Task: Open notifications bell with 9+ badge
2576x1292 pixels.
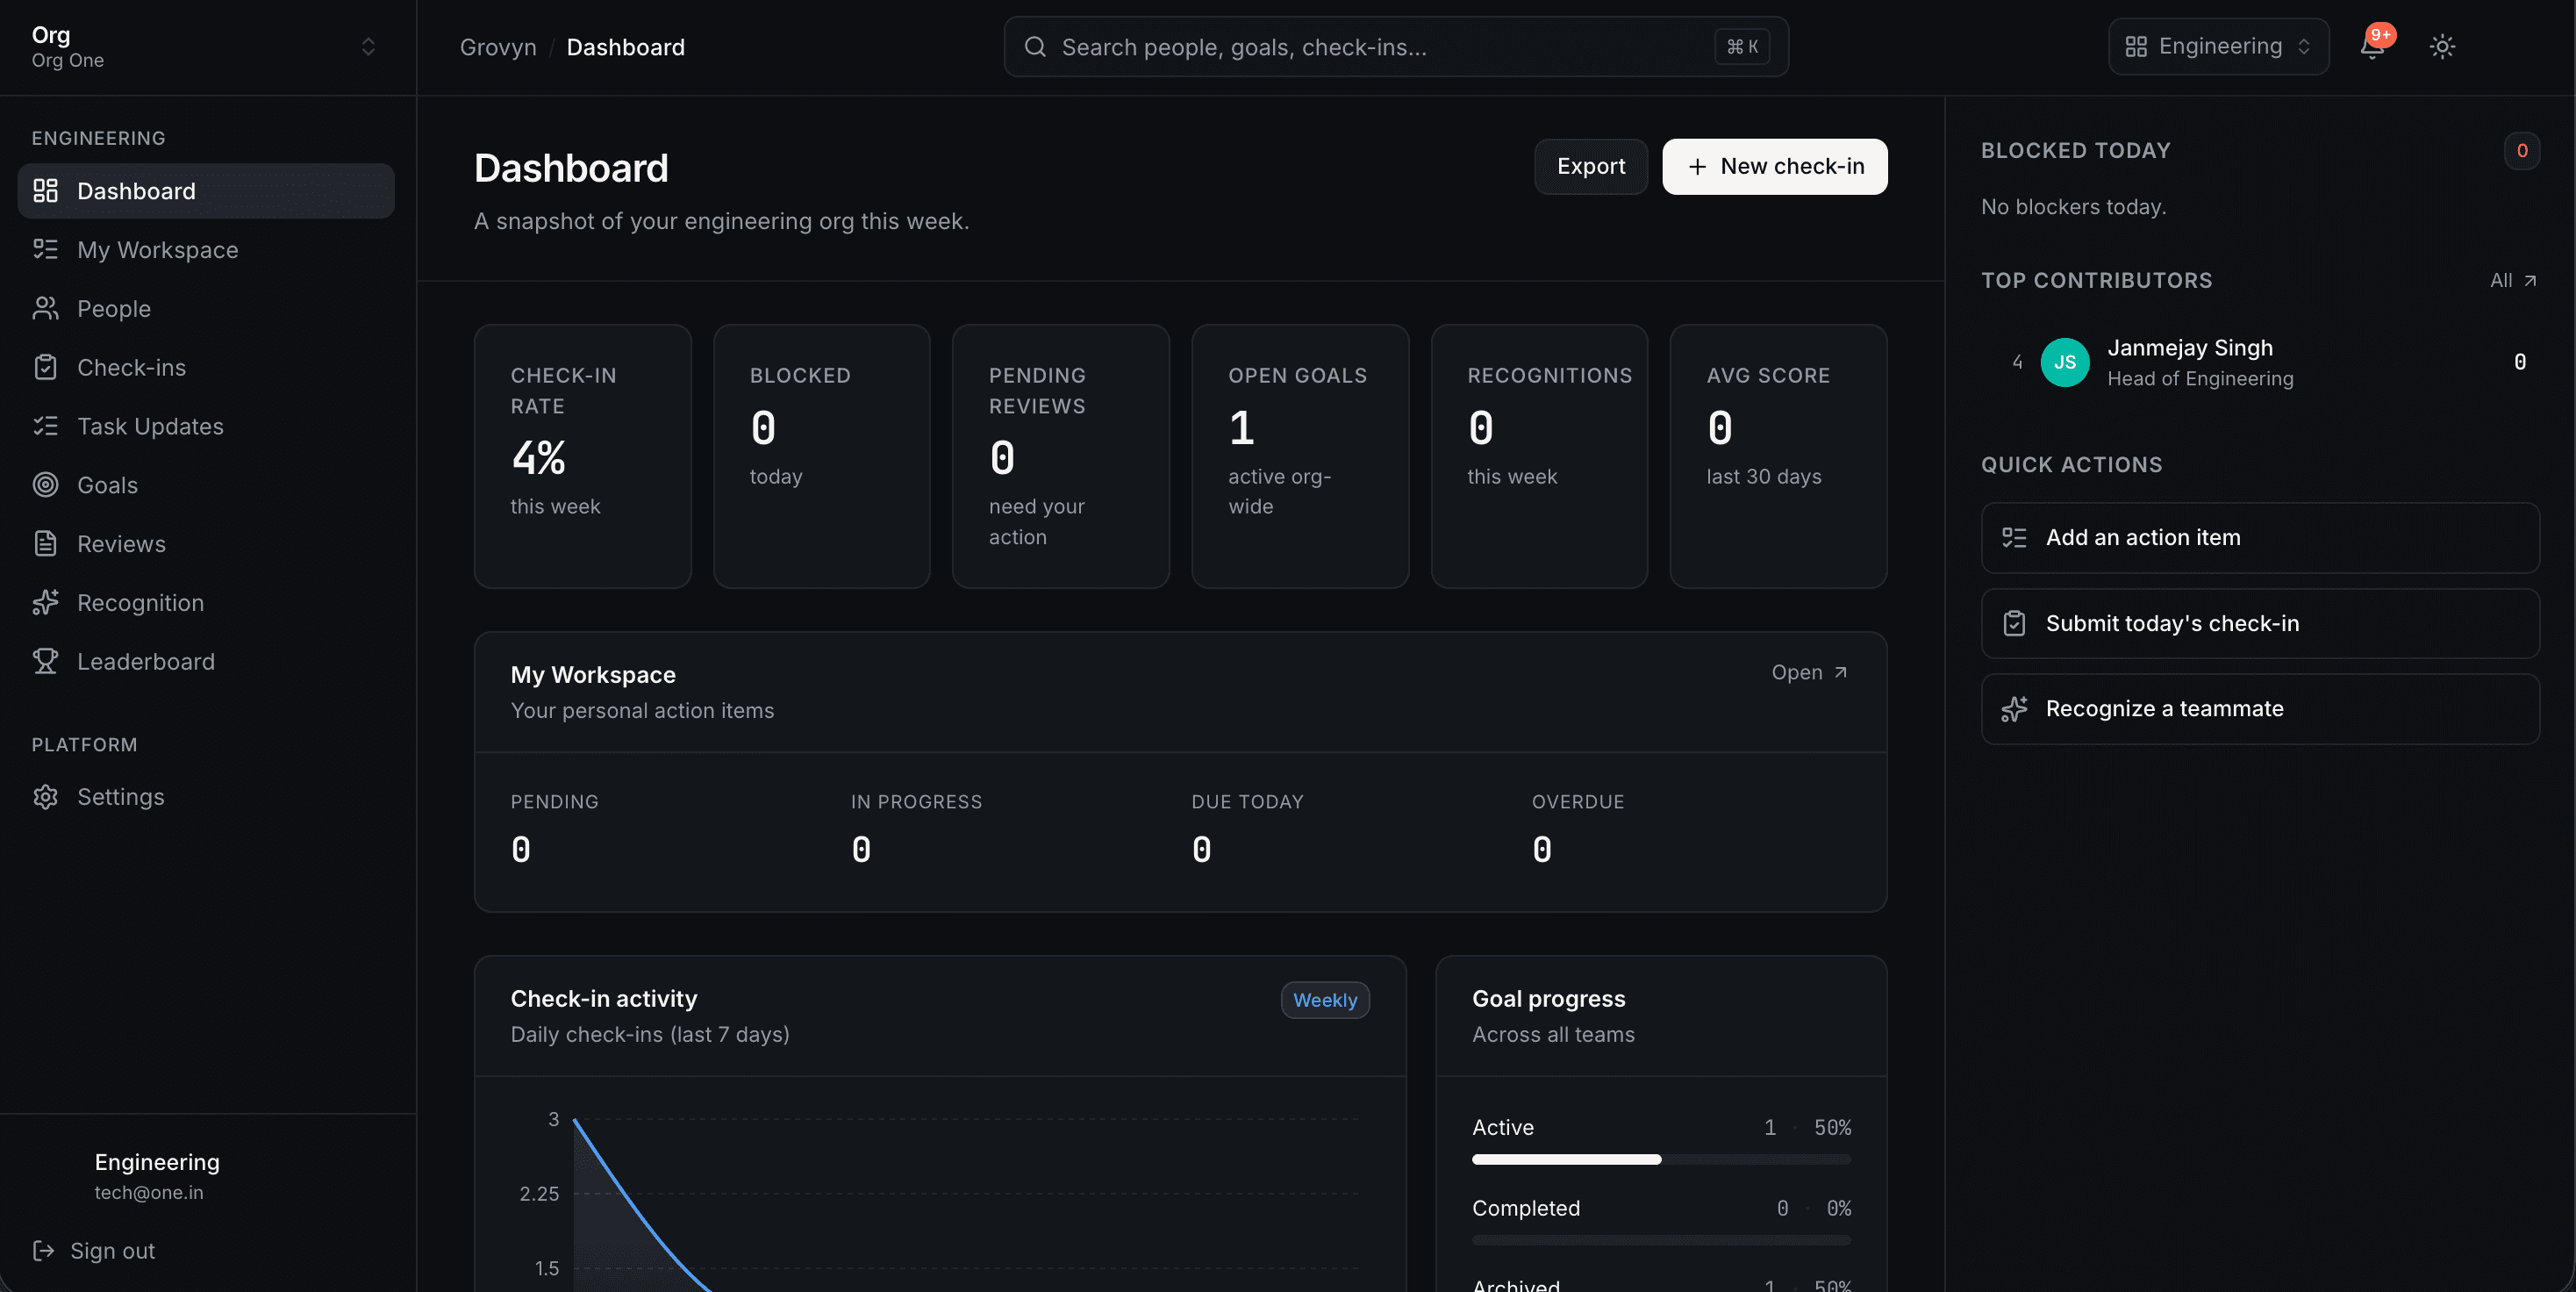Action: tap(2374, 46)
